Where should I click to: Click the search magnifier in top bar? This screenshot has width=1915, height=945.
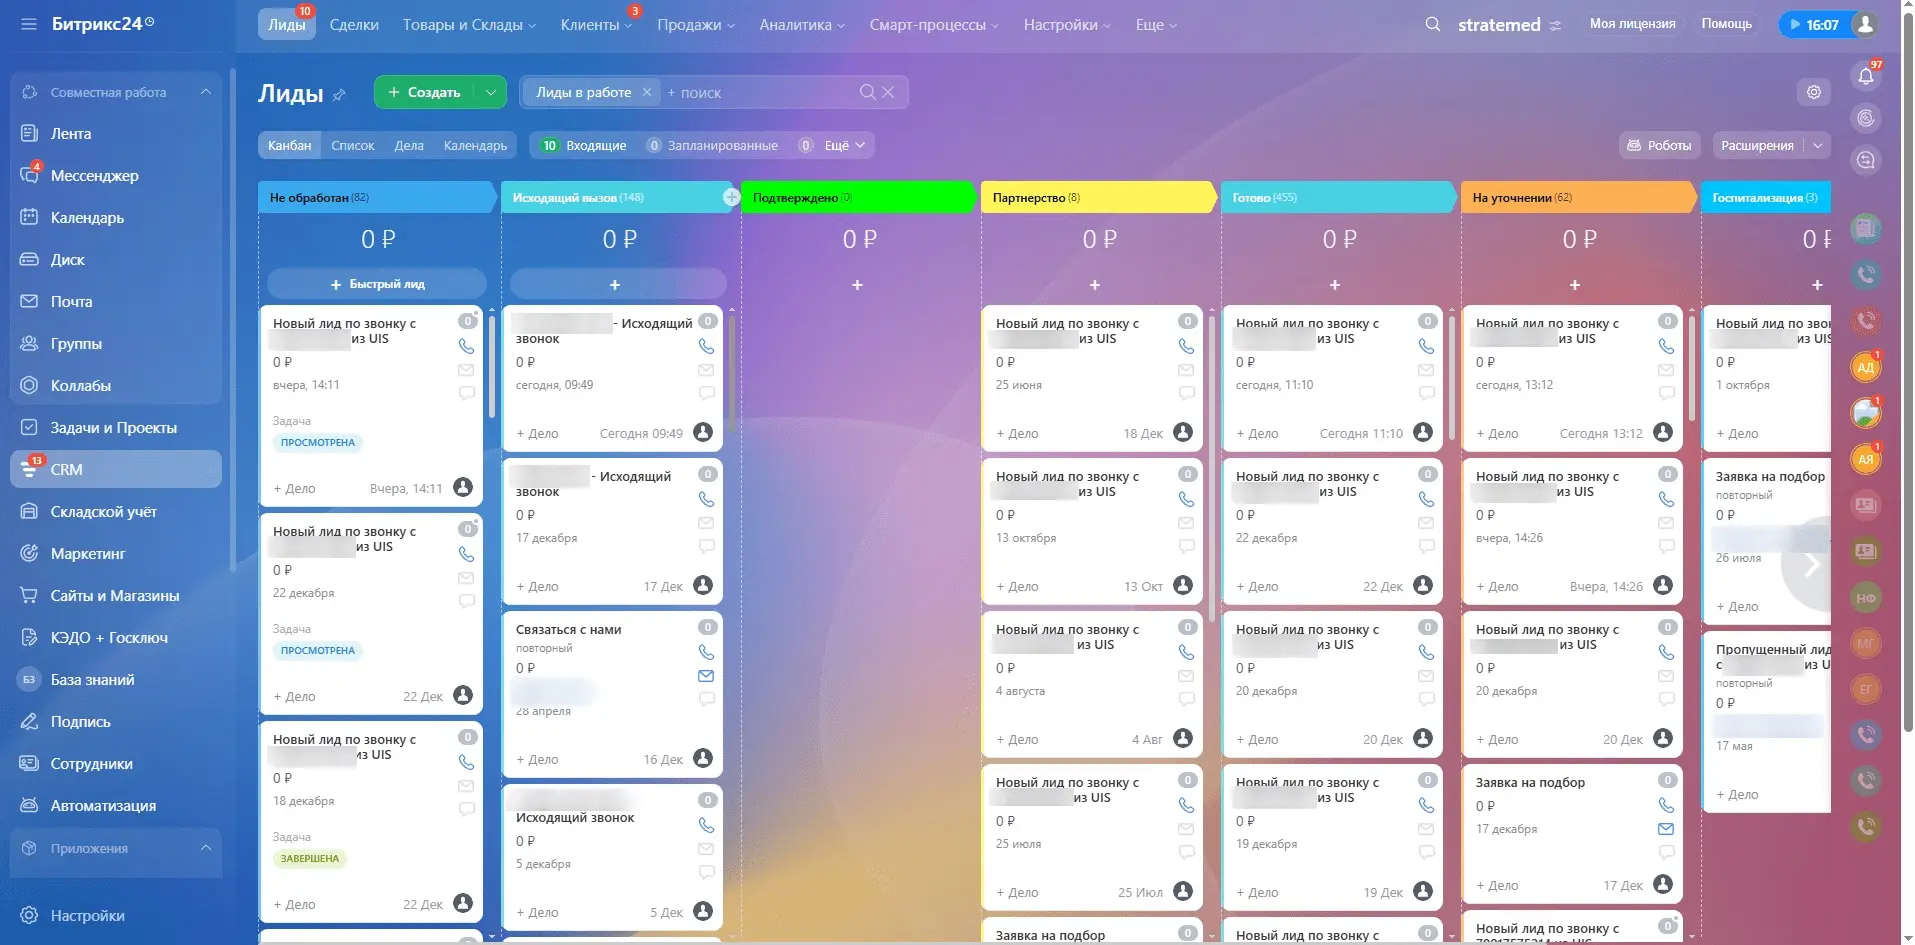1432,24
